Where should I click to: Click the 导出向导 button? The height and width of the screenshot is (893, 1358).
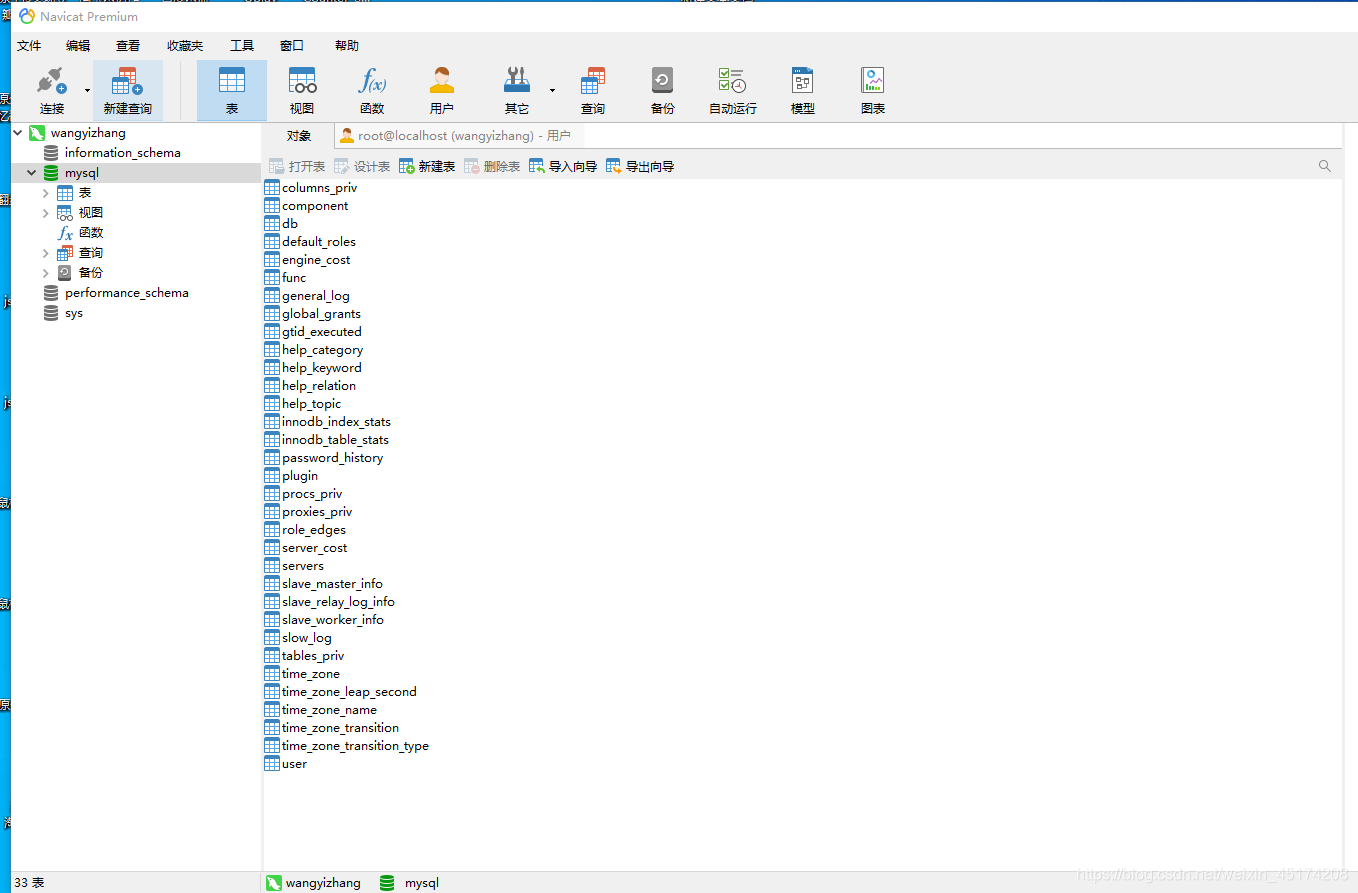tap(640, 166)
